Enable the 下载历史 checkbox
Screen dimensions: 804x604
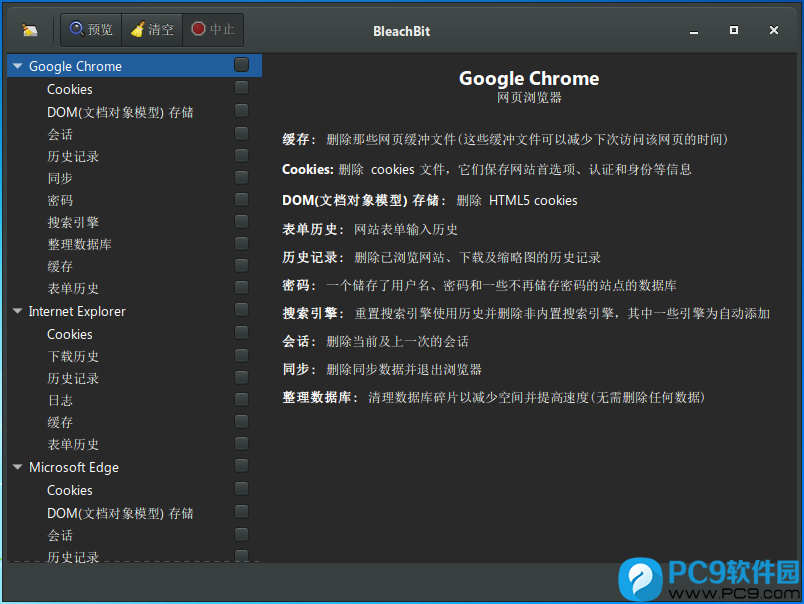(242, 355)
